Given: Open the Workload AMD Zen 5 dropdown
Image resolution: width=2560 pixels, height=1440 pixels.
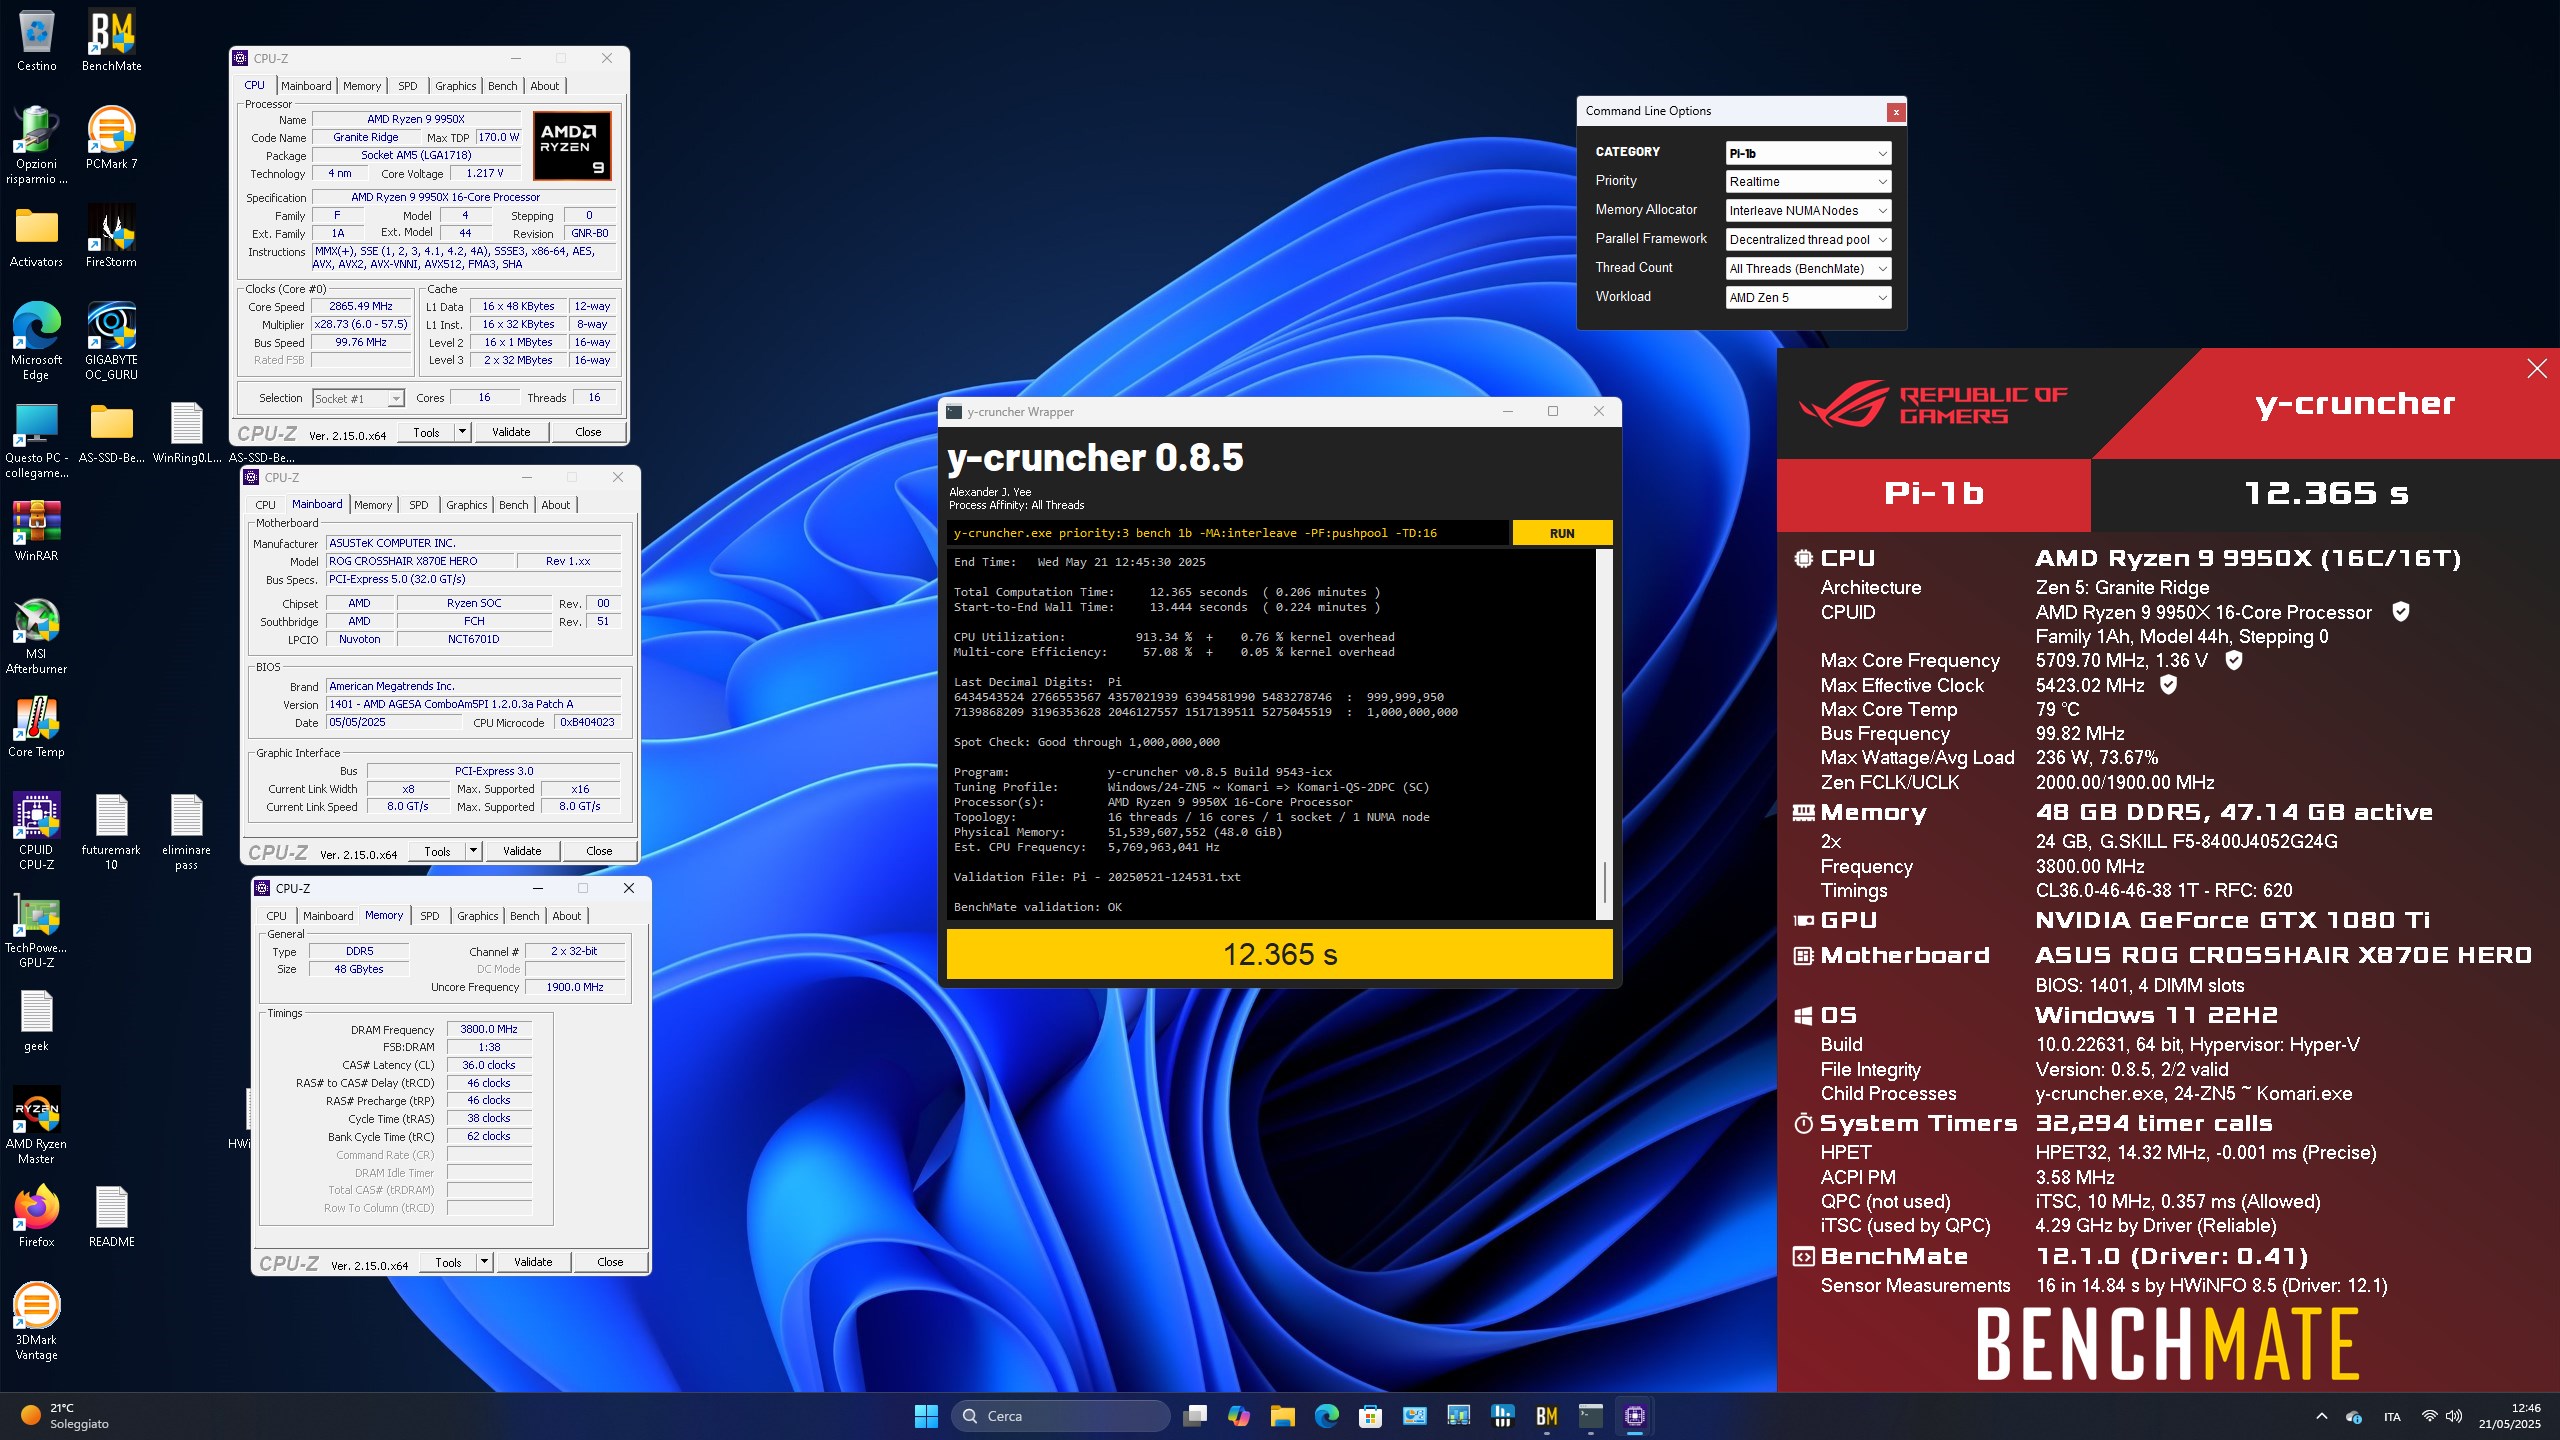Looking at the screenshot, I should point(1808,298).
